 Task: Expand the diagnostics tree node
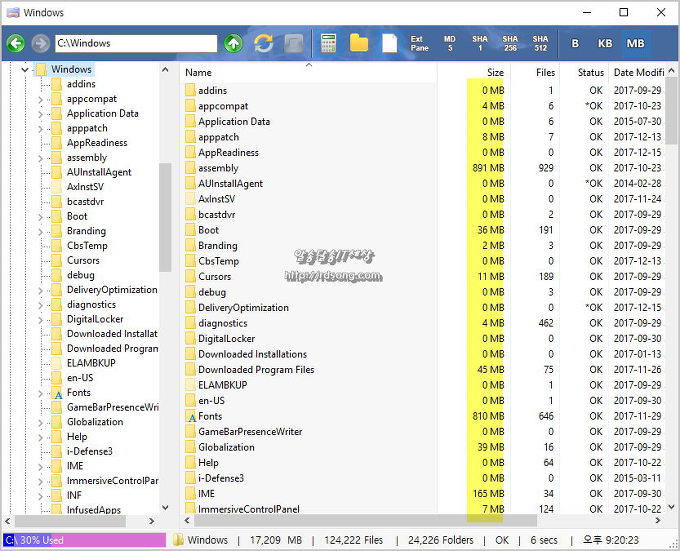40,305
